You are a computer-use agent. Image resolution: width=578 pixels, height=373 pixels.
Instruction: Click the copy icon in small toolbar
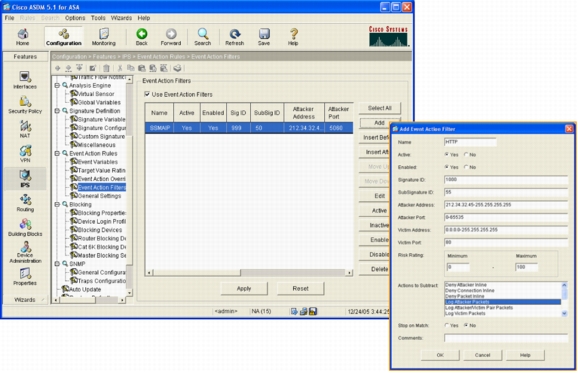130,68
